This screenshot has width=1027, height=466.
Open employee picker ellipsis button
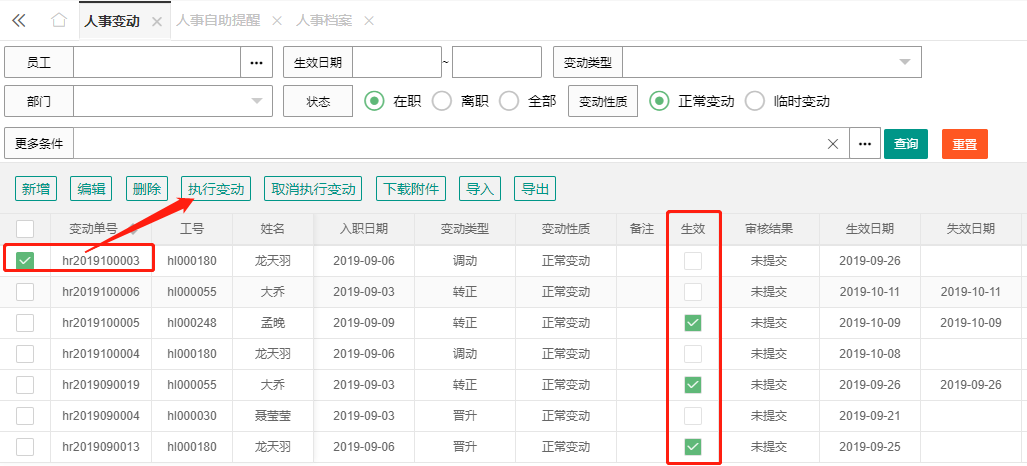click(x=256, y=62)
